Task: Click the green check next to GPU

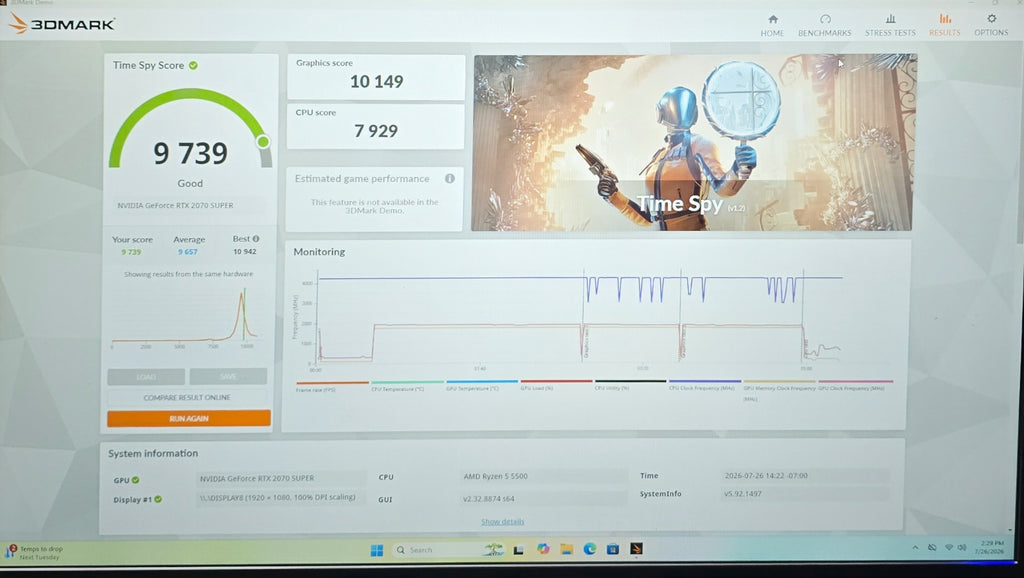Action: pos(136,479)
